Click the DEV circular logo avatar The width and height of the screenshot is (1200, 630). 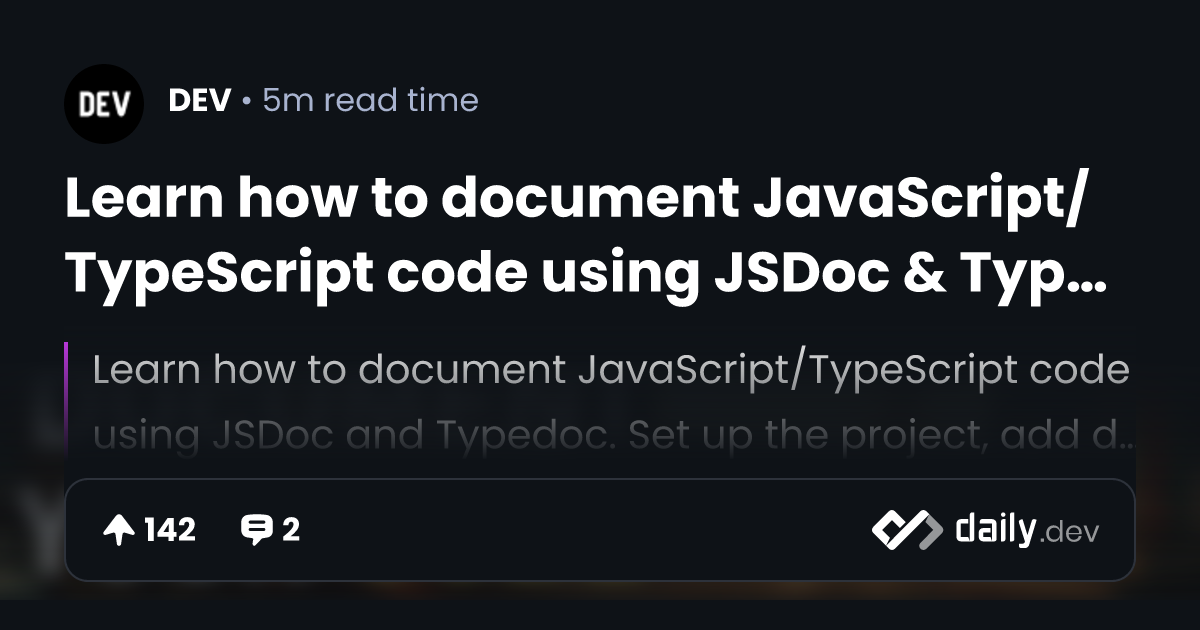coord(104,104)
